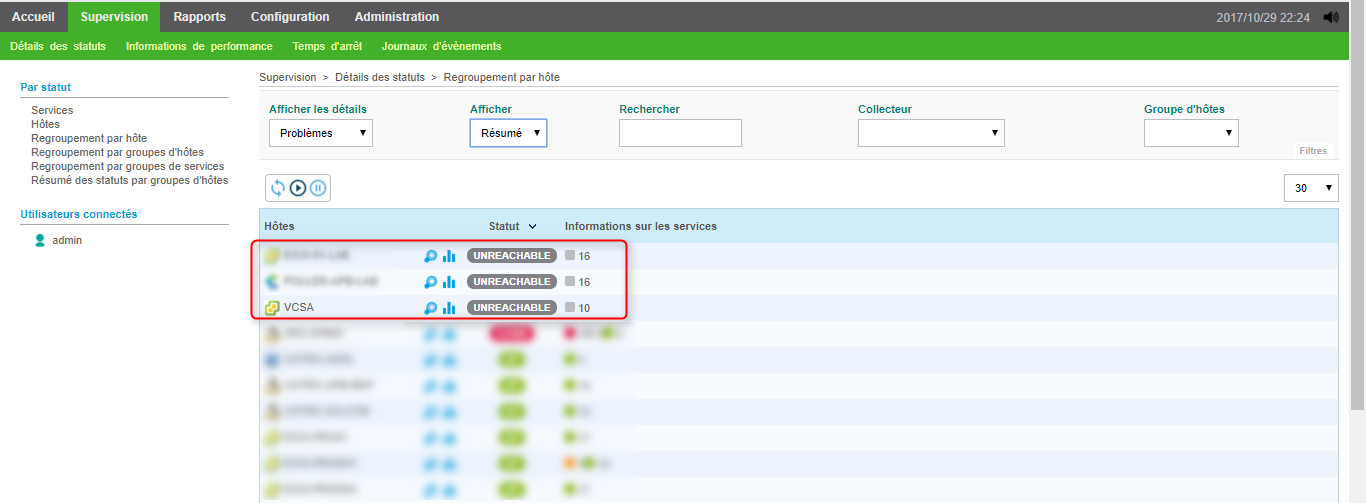
Task: Click the admin user icon
Action: click(40, 240)
